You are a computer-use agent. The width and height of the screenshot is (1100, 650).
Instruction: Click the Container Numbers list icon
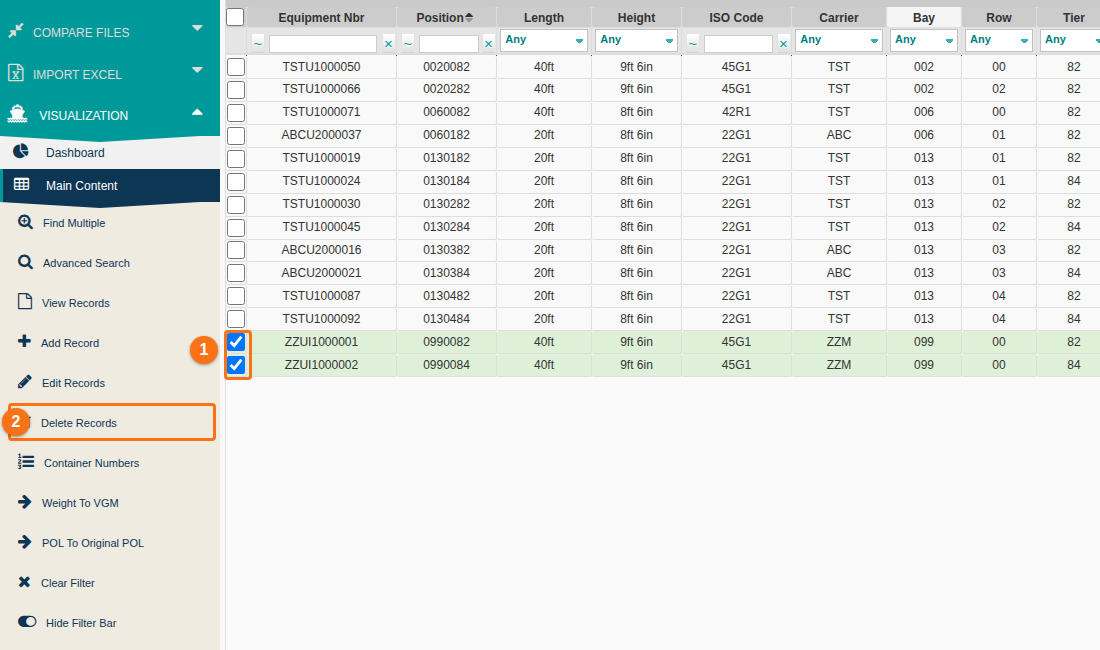(x=26, y=461)
